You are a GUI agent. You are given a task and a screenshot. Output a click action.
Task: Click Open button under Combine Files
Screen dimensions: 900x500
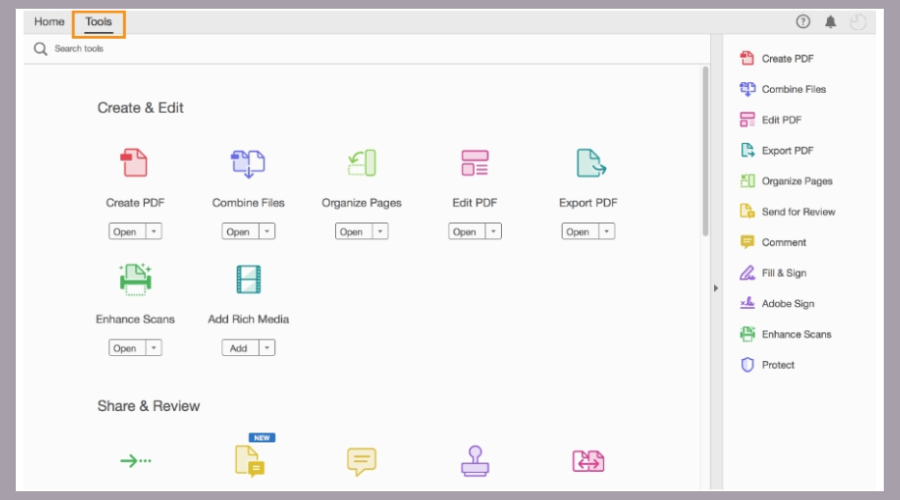coord(240,231)
